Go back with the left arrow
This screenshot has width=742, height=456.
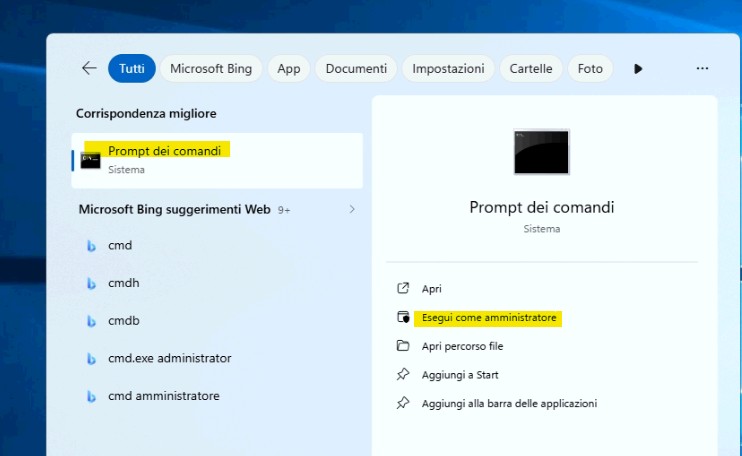click(x=89, y=69)
